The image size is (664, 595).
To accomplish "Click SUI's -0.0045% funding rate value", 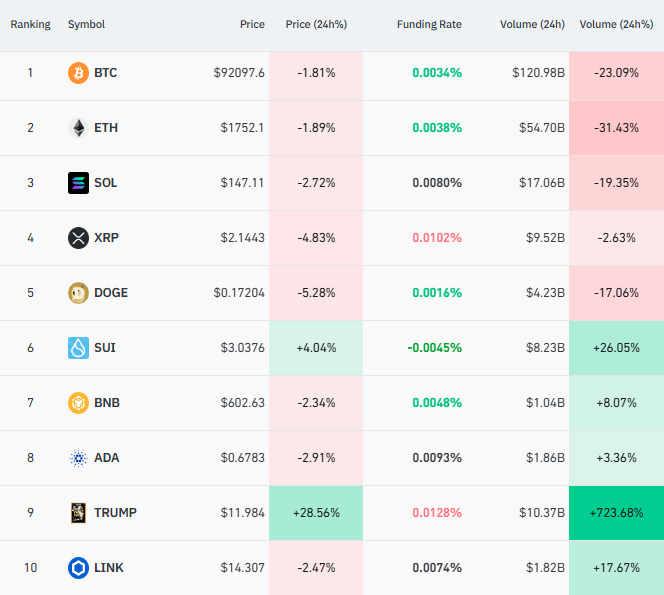I will [434, 348].
